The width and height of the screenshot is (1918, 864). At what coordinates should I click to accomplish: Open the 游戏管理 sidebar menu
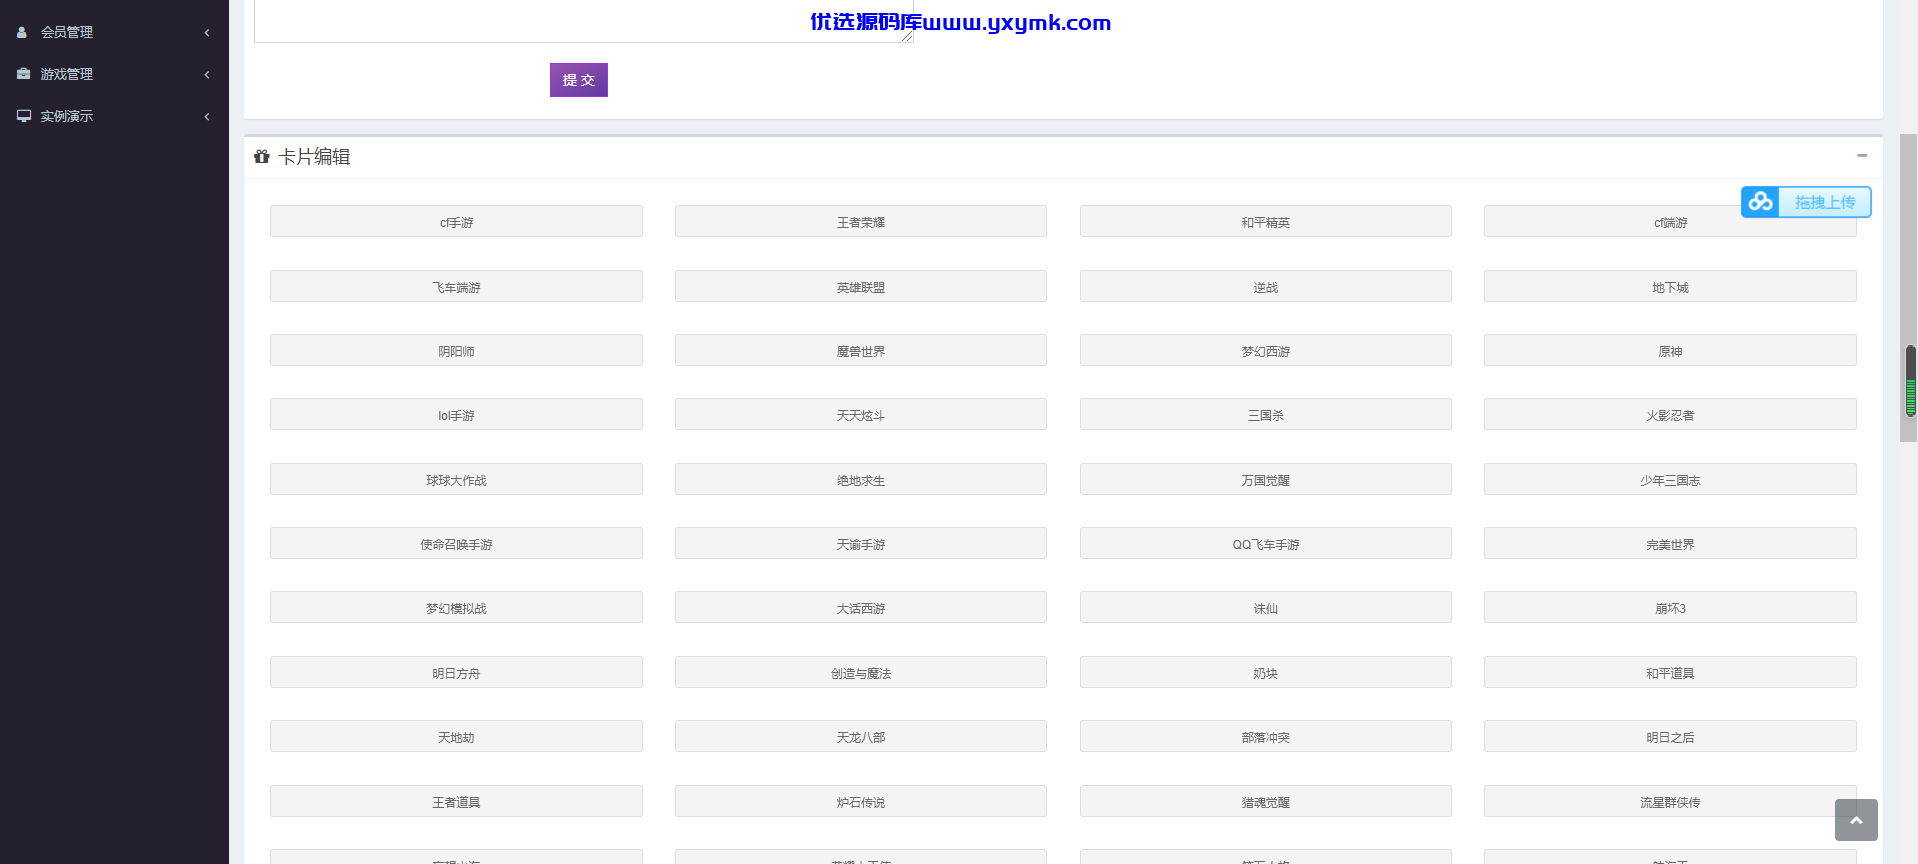click(114, 74)
